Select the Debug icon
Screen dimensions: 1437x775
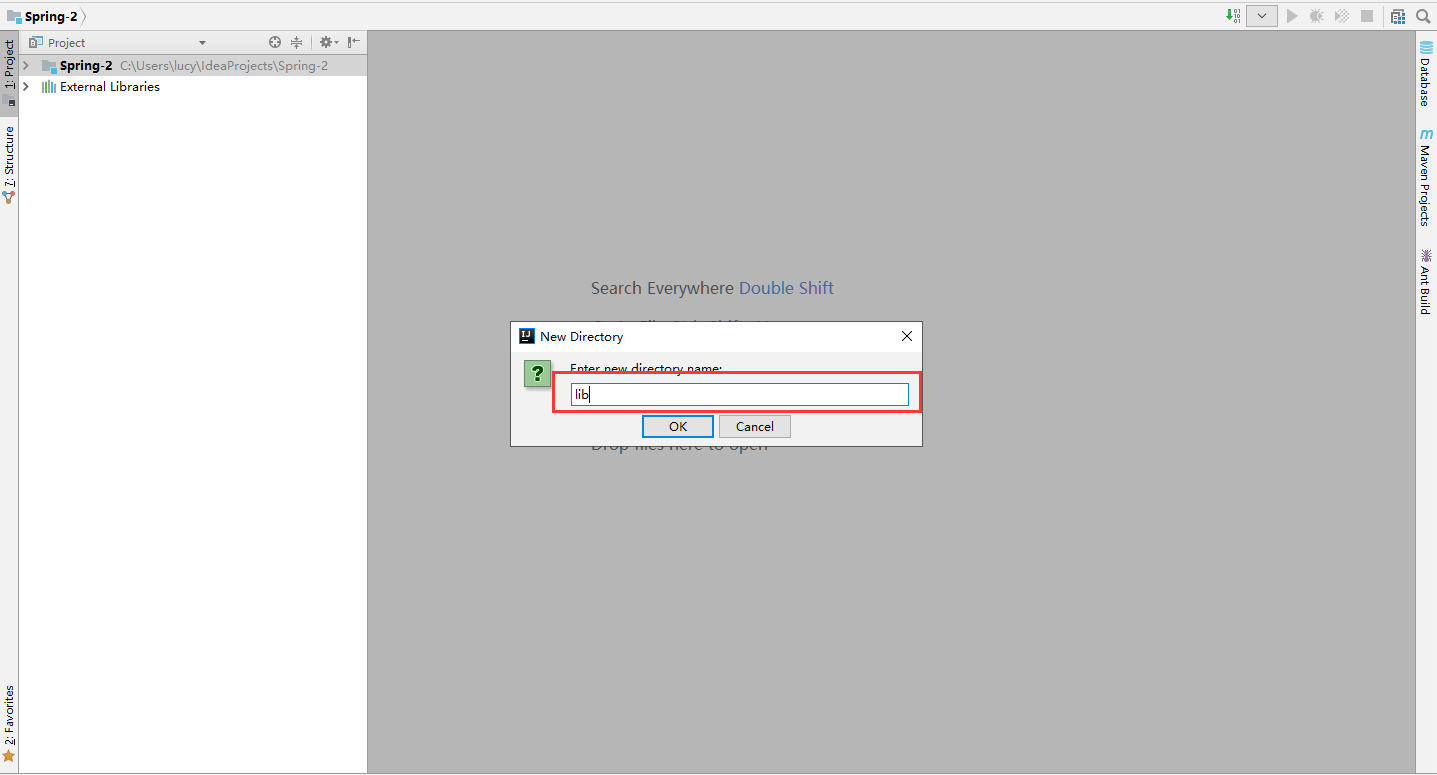click(x=1315, y=16)
